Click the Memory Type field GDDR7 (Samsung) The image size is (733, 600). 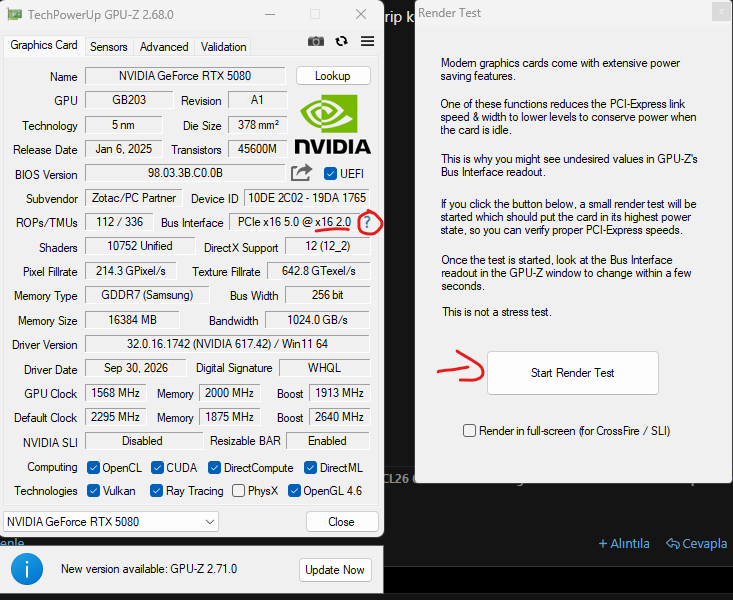[x=147, y=295]
